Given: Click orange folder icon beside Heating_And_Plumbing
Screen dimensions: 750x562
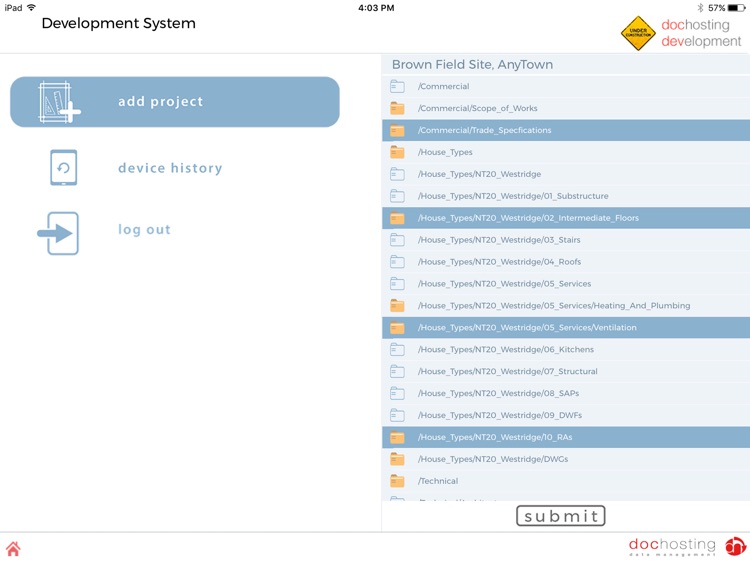Looking at the screenshot, I should (x=397, y=306).
